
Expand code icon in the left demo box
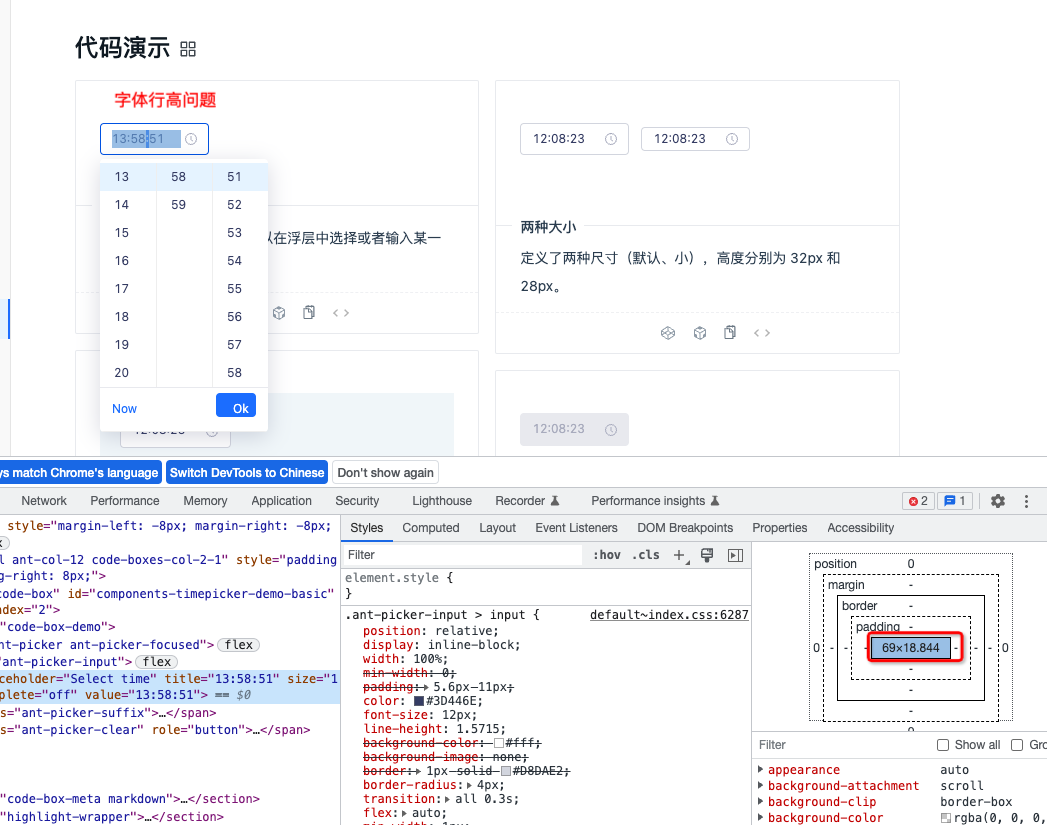pos(341,312)
